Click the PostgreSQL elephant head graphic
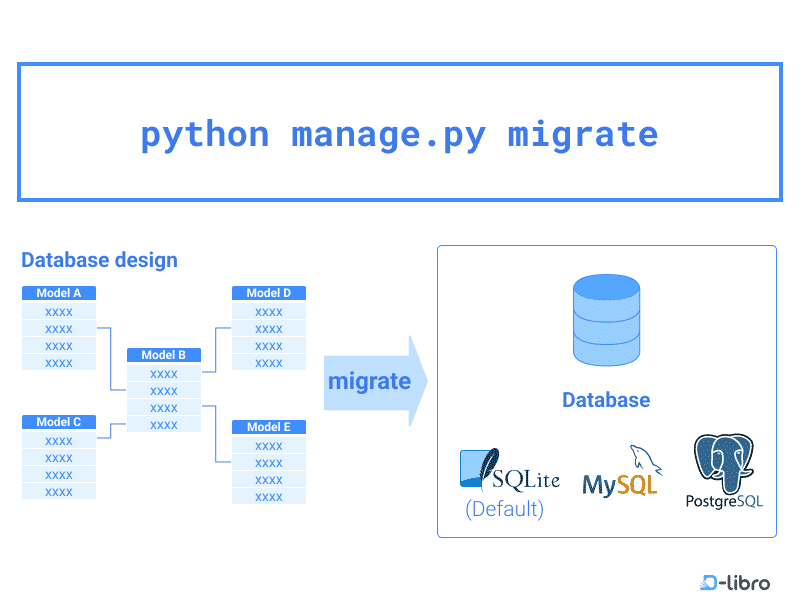The height and width of the screenshot is (600, 800). 722,462
